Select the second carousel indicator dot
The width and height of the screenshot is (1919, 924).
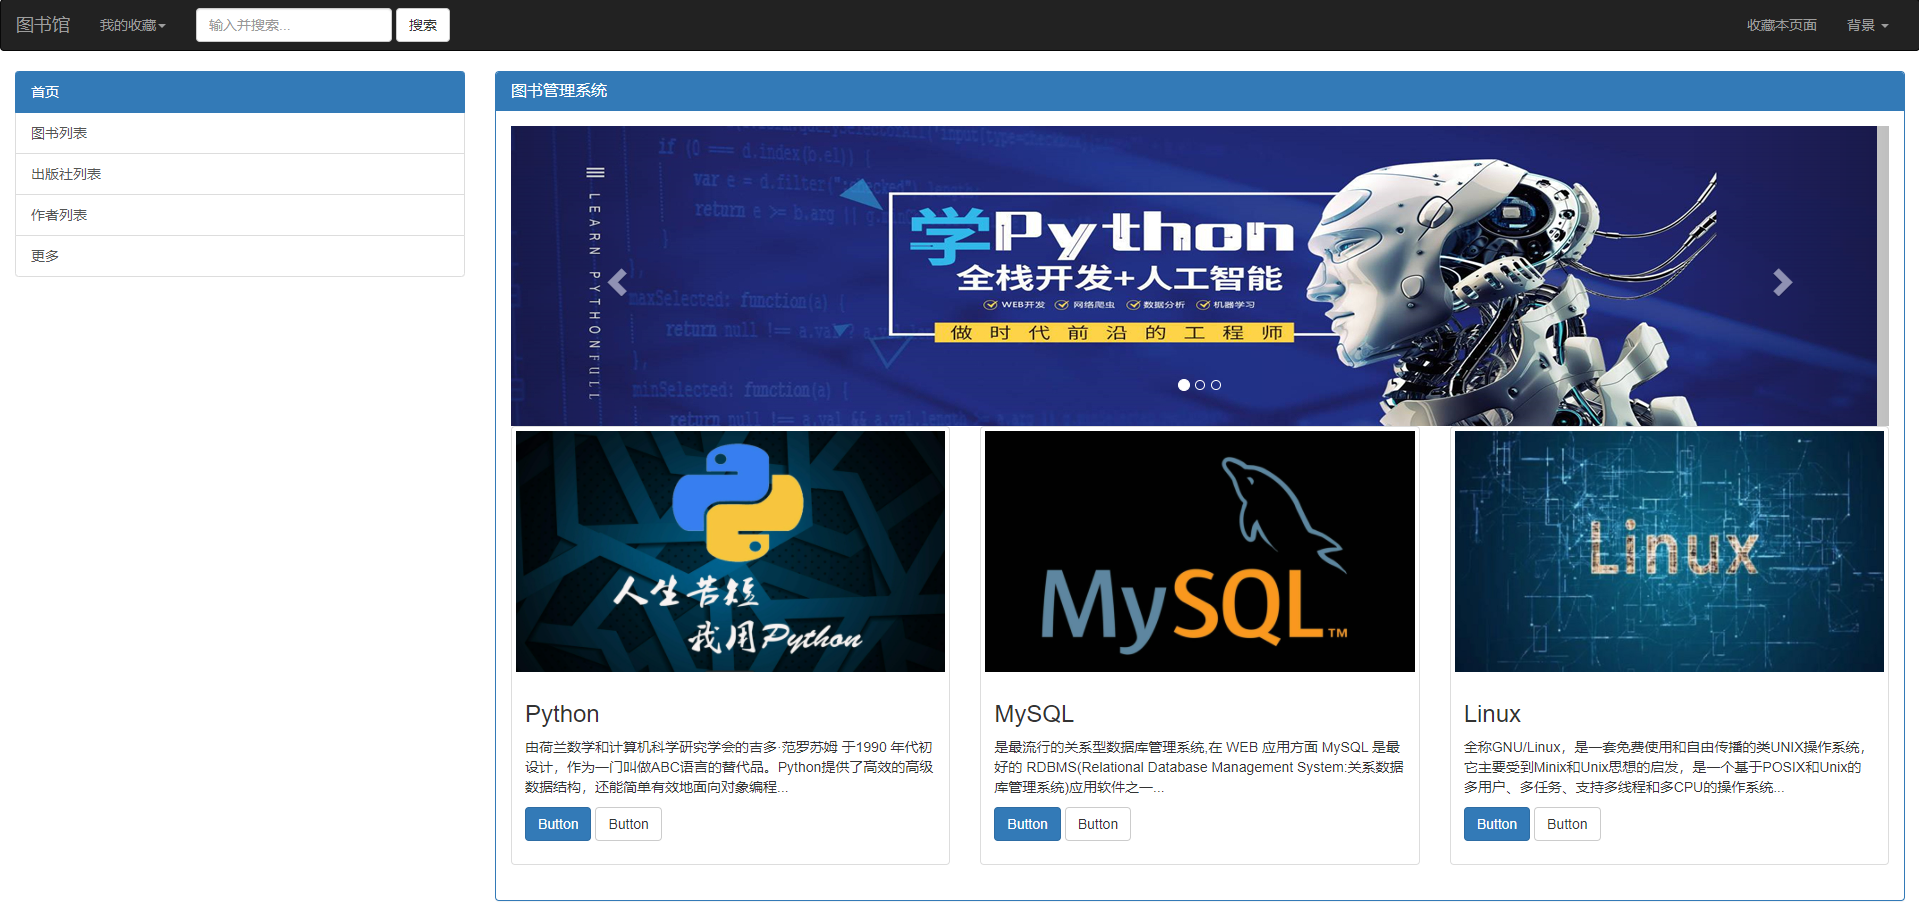(x=1200, y=385)
